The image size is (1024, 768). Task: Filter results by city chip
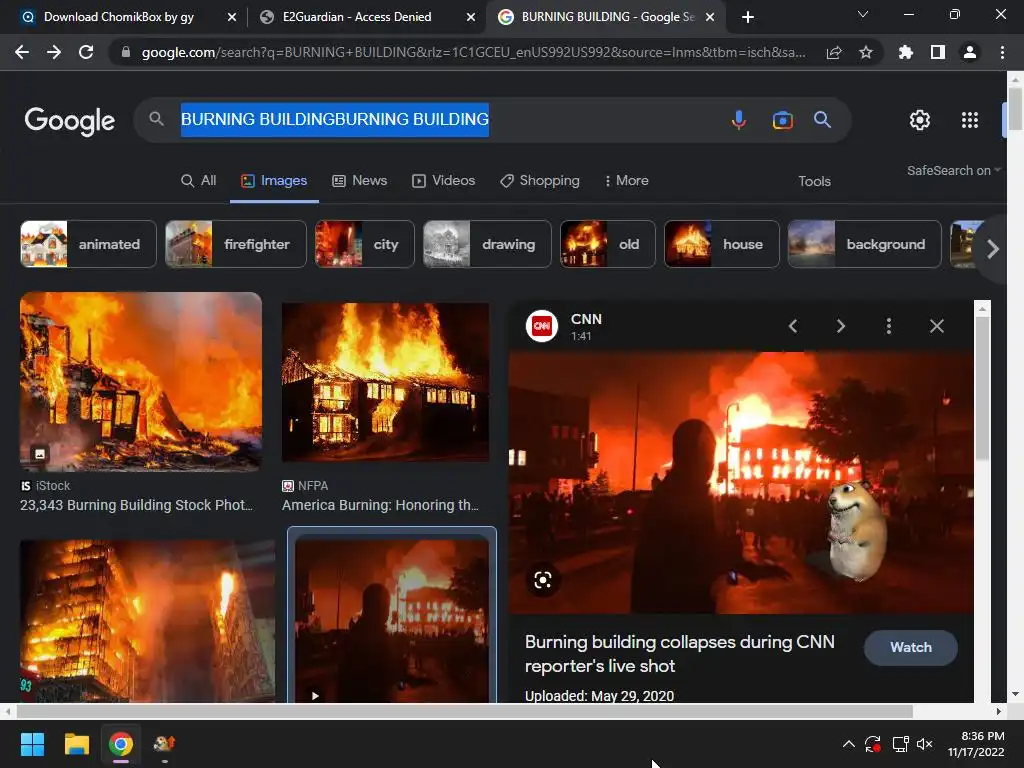pyautogui.click(x=364, y=244)
